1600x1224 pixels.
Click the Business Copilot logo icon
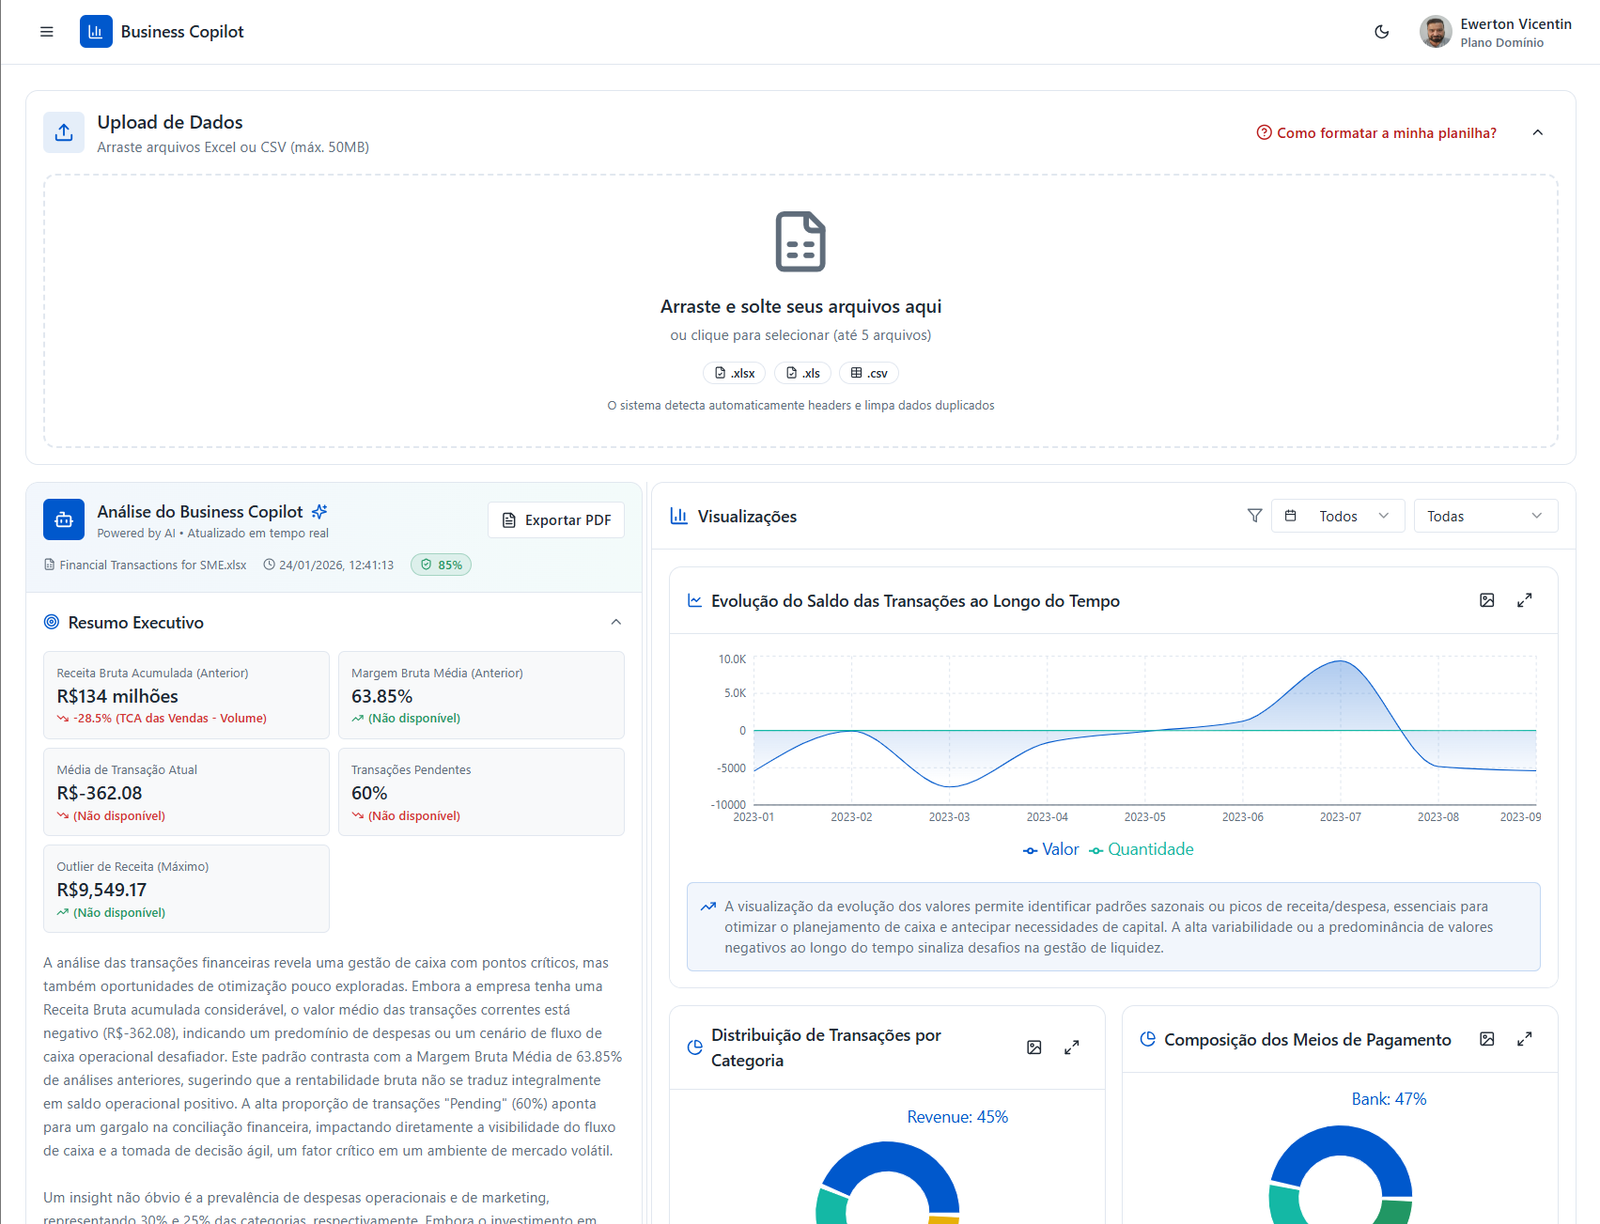point(96,32)
